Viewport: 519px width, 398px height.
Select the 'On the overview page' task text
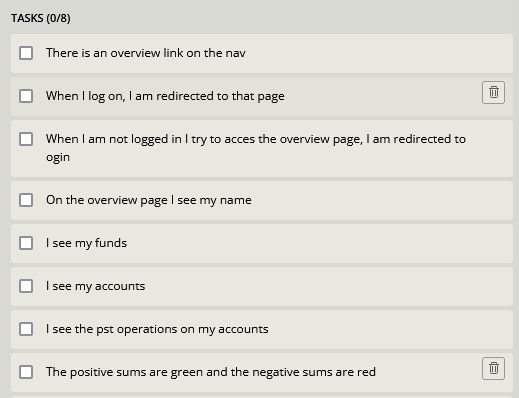point(149,200)
